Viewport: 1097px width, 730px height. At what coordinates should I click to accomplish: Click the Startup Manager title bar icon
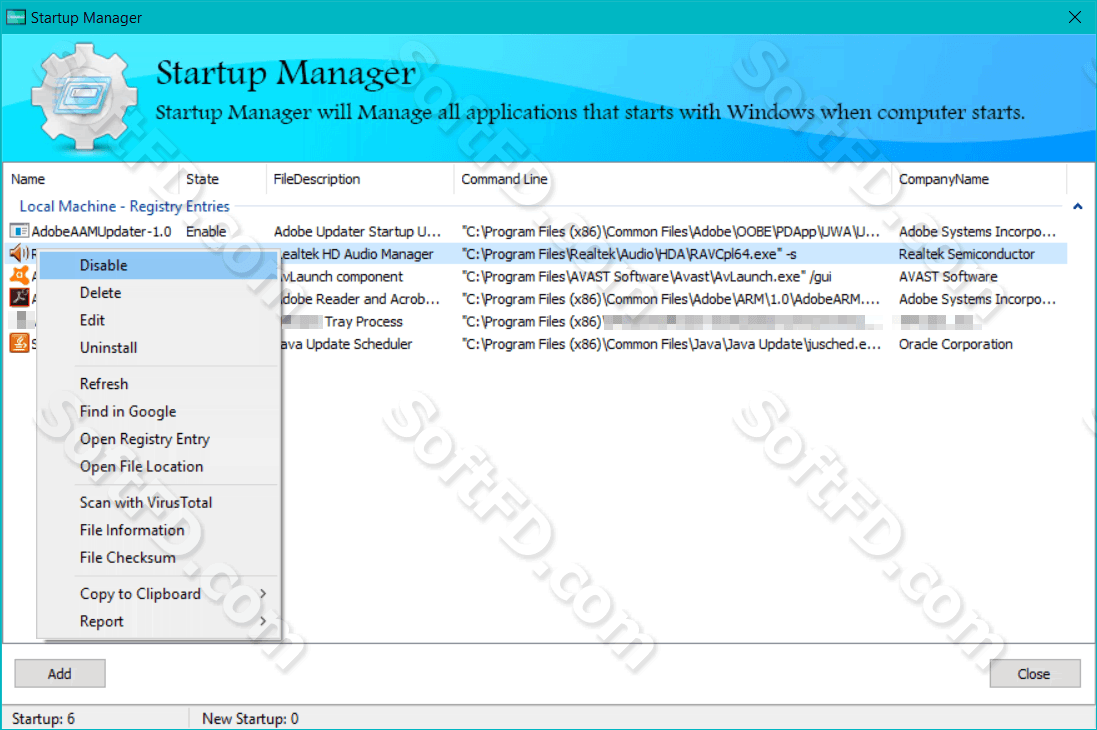coord(15,17)
